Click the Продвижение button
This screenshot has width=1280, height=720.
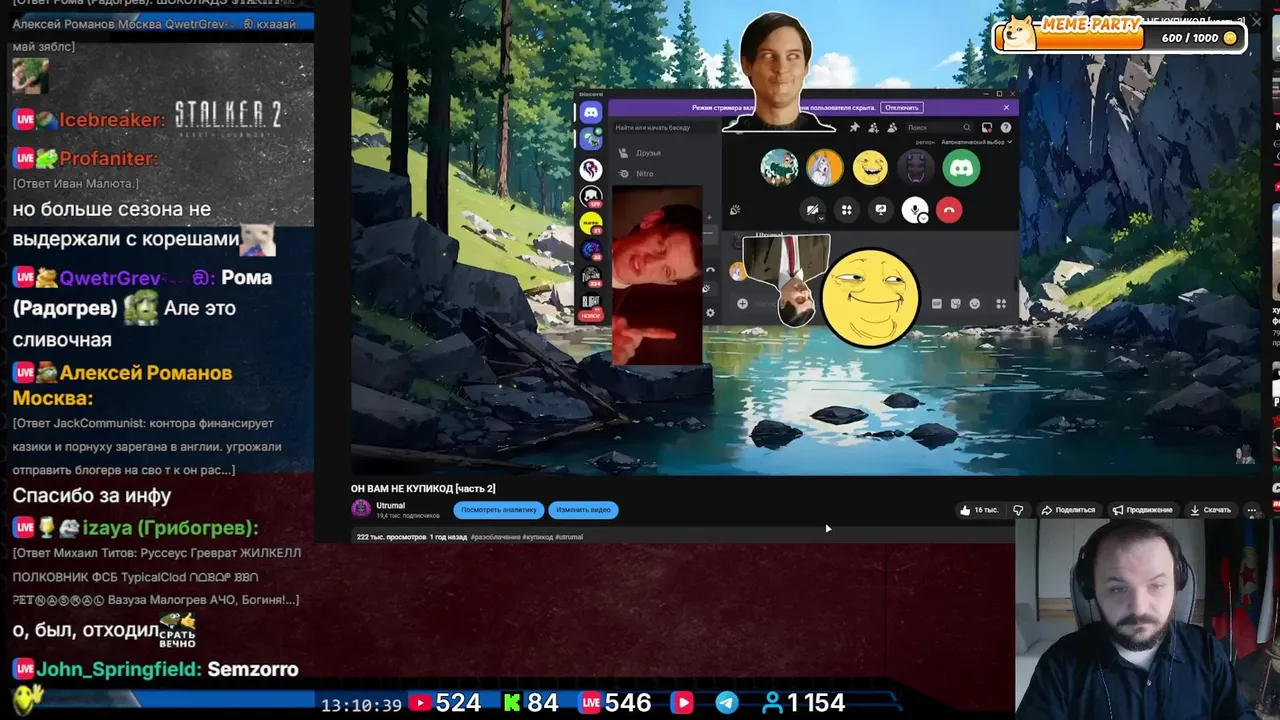point(1142,510)
